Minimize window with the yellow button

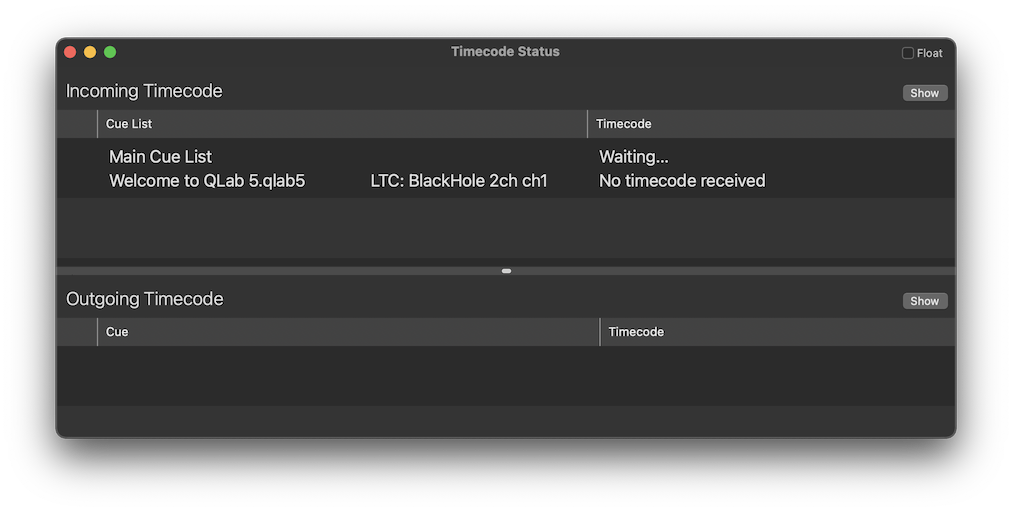tap(90, 52)
